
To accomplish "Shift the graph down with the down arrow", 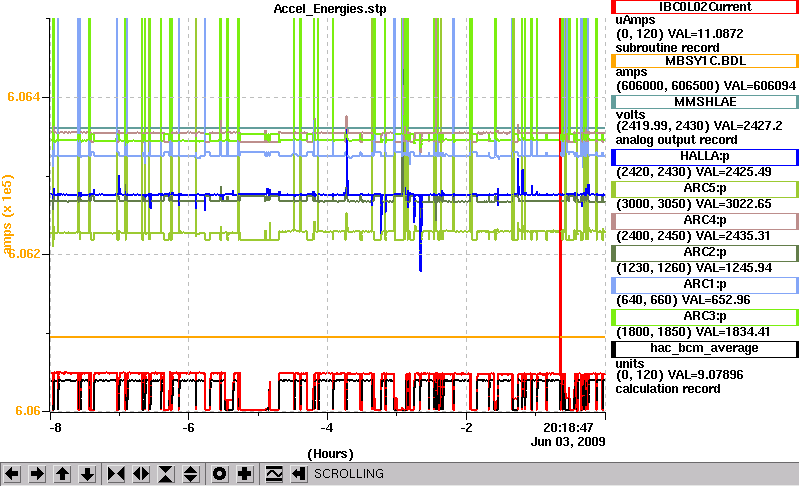I will pos(87,474).
